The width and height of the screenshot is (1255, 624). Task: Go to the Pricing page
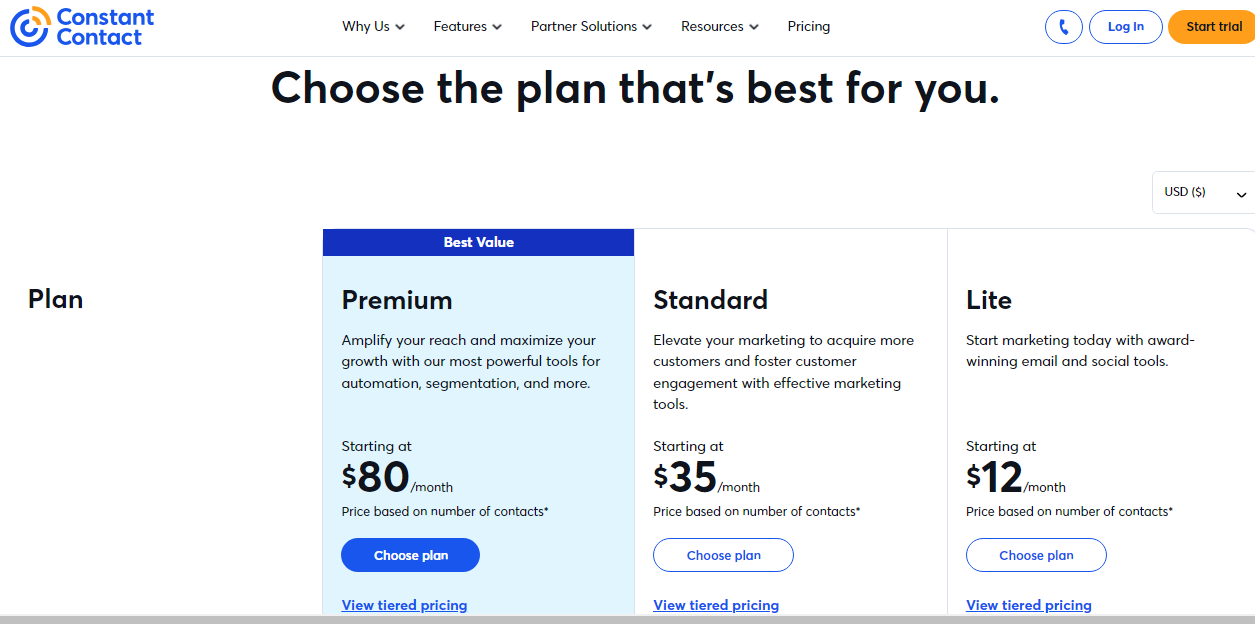[x=808, y=27]
